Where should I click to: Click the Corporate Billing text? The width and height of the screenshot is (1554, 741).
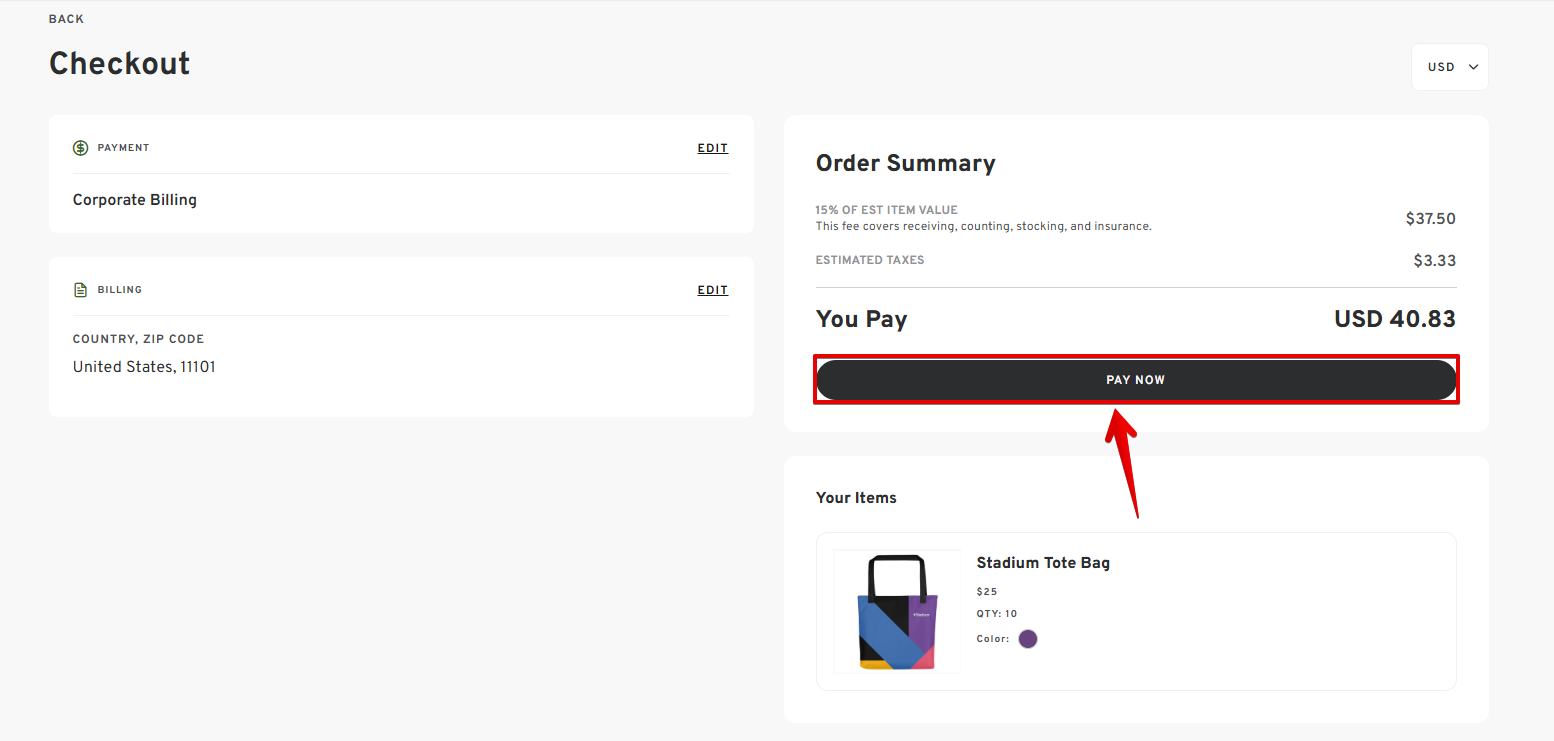click(x=135, y=200)
